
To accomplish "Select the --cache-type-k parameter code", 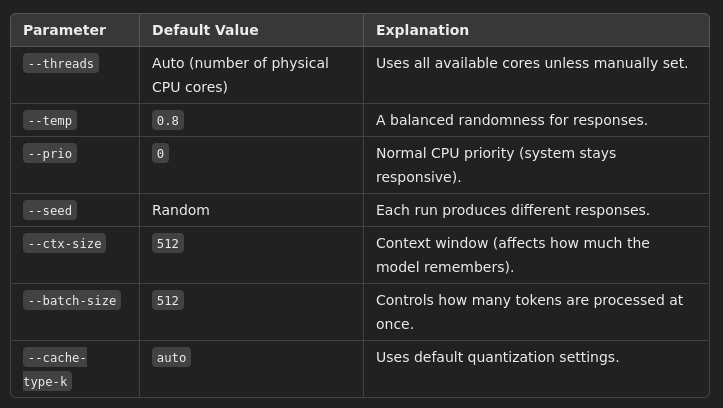I will point(56,368).
